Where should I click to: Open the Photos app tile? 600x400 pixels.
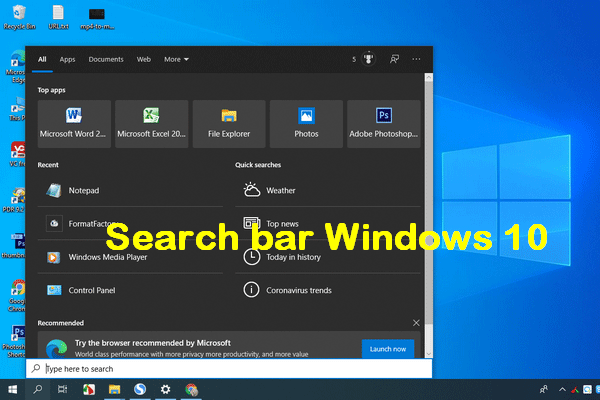(306, 124)
